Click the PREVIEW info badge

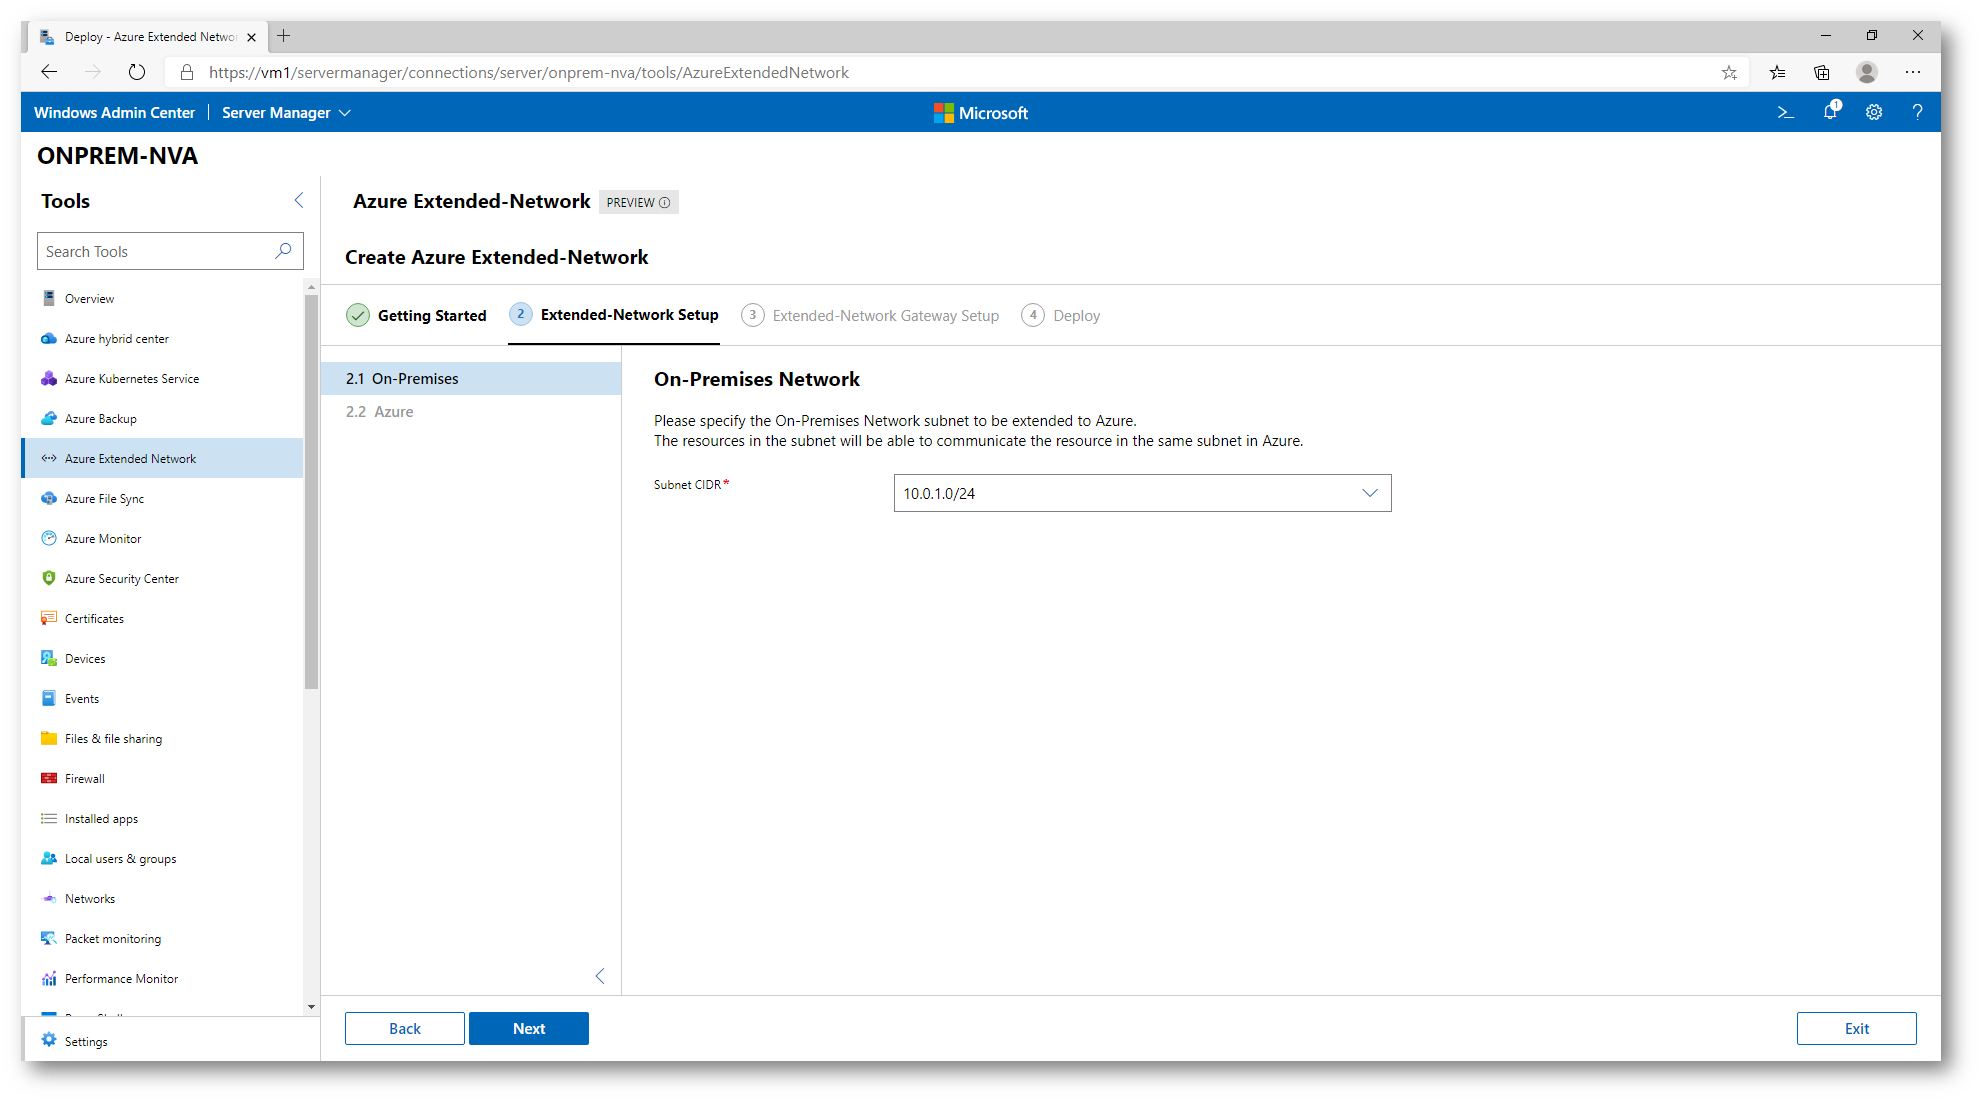pos(638,202)
